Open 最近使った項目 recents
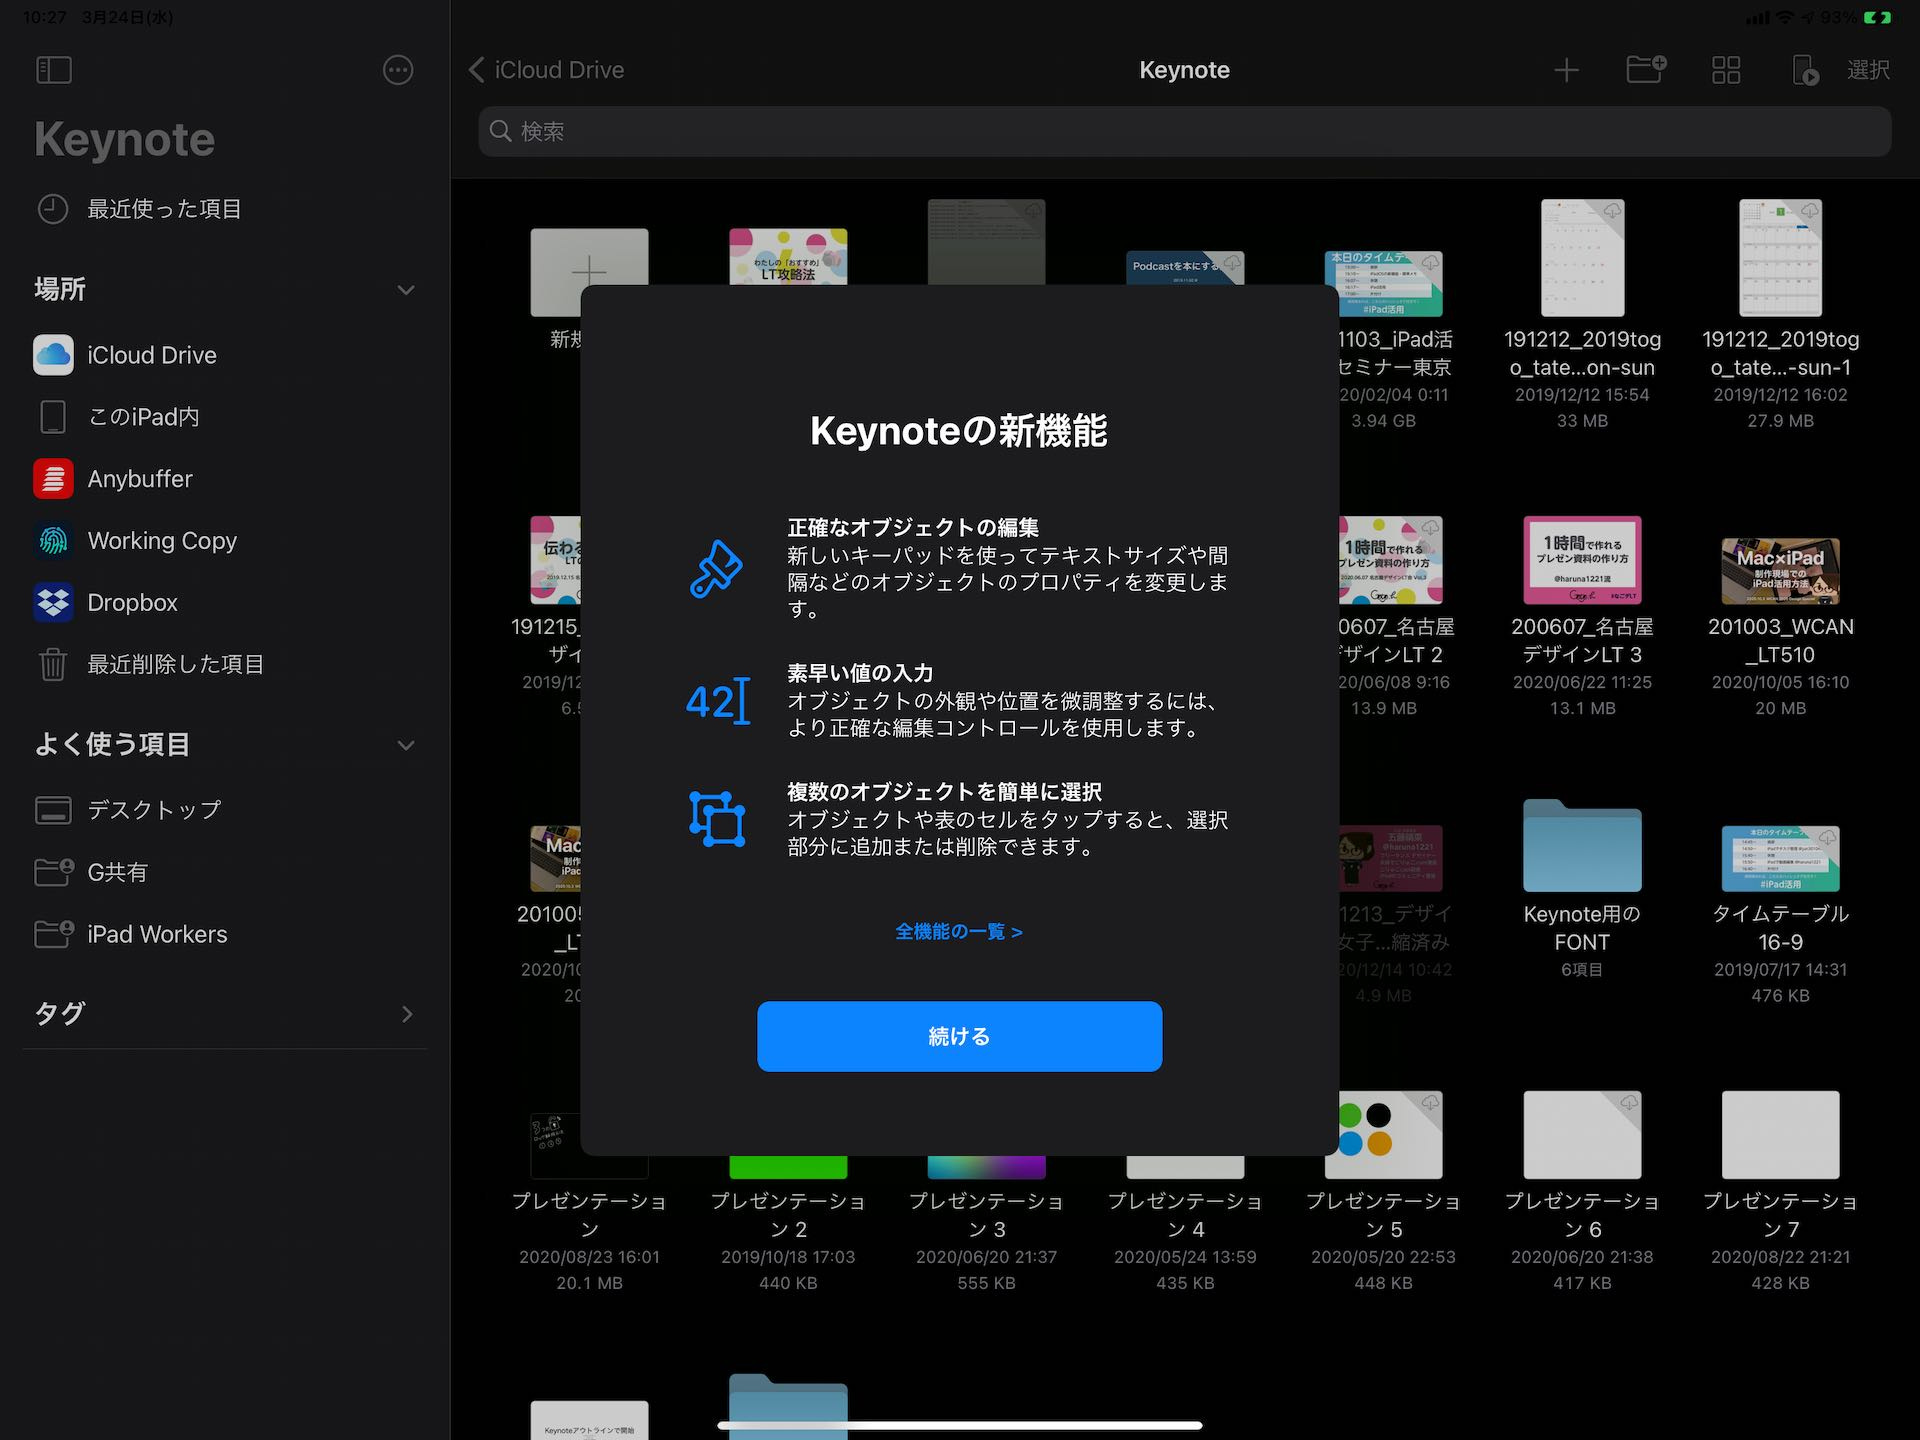Image resolution: width=1920 pixels, height=1440 pixels. [x=225, y=209]
